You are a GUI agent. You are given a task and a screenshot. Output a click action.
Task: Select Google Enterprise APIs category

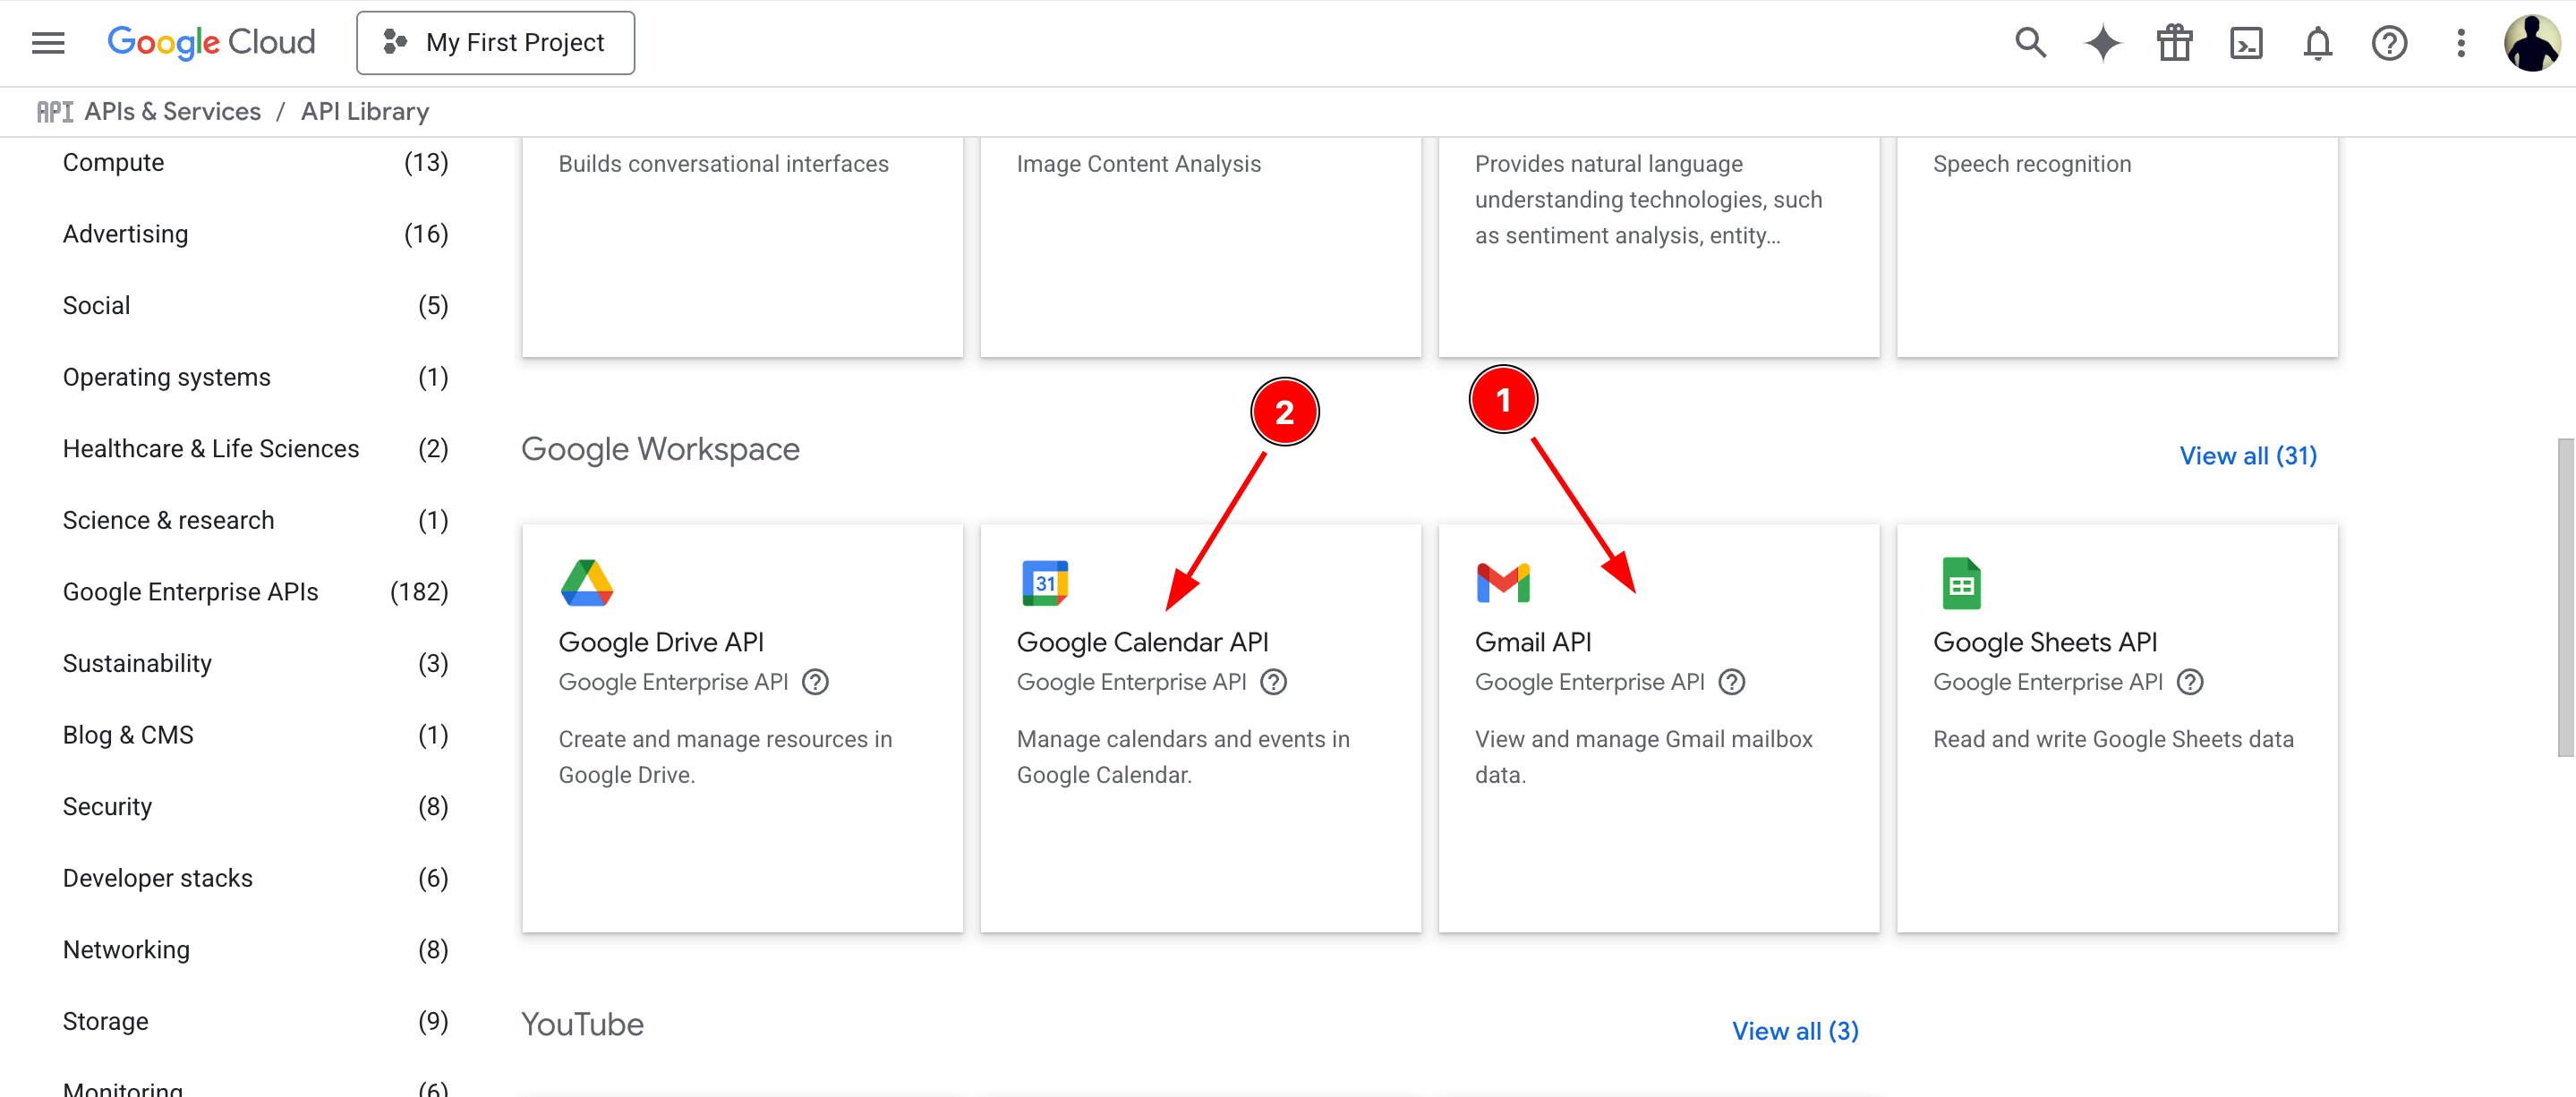tap(255, 593)
